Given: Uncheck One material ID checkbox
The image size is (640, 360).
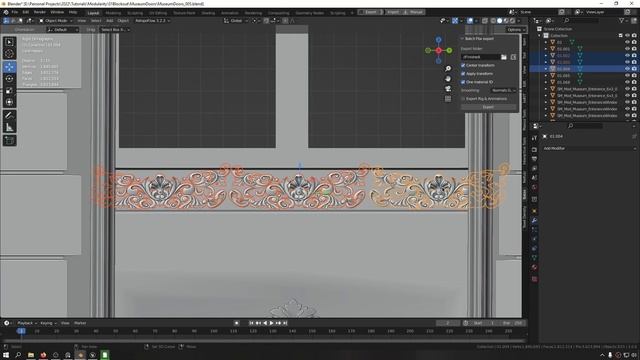Looking at the screenshot, I should click(463, 82).
